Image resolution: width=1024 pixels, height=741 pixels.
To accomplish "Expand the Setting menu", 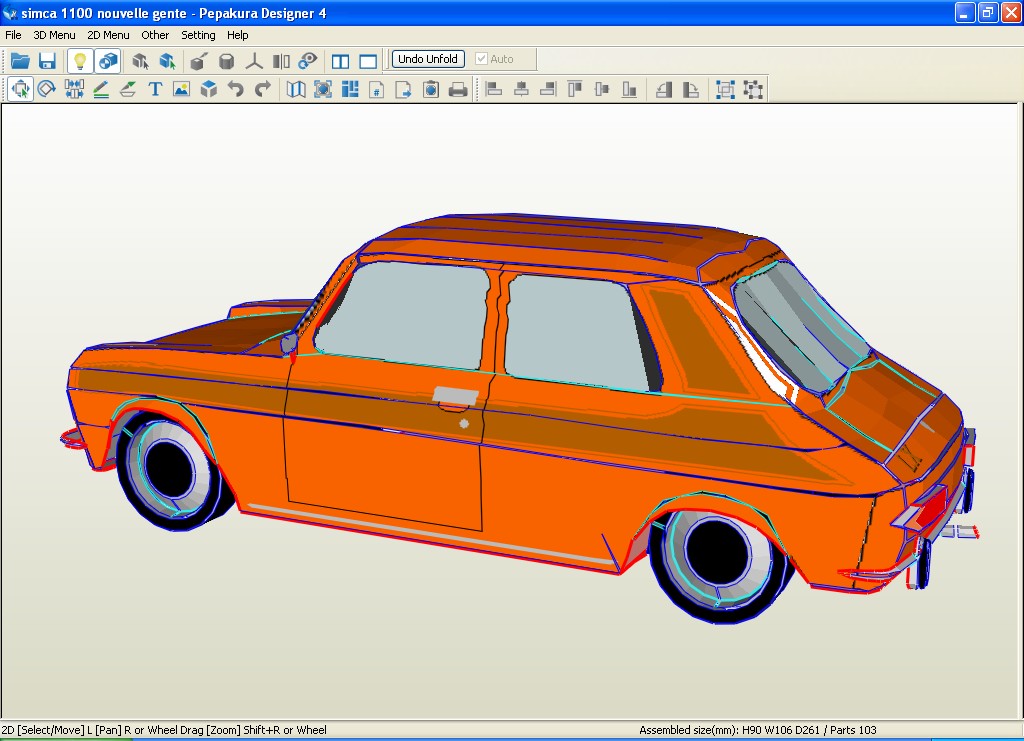I will coord(198,35).
